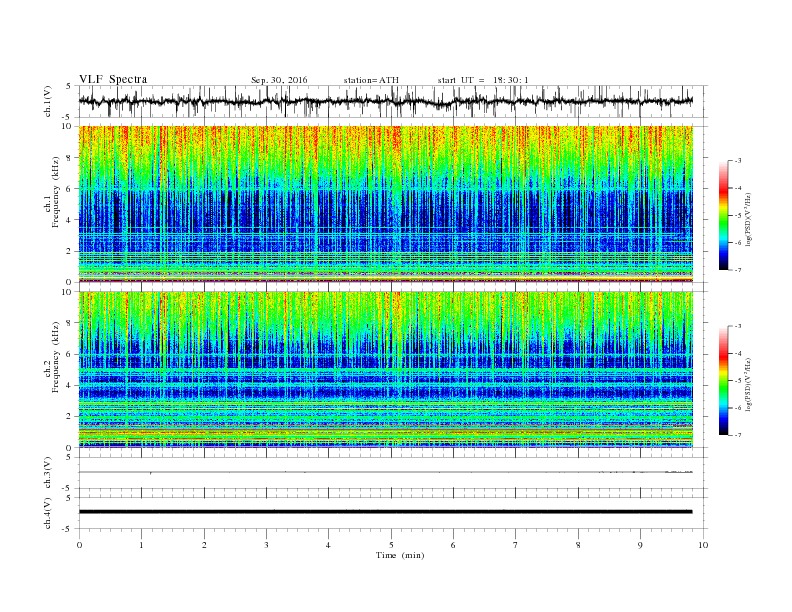792x612 pixels.
Task: Click the "1" minute tick on the time axis
Action: point(142,545)
